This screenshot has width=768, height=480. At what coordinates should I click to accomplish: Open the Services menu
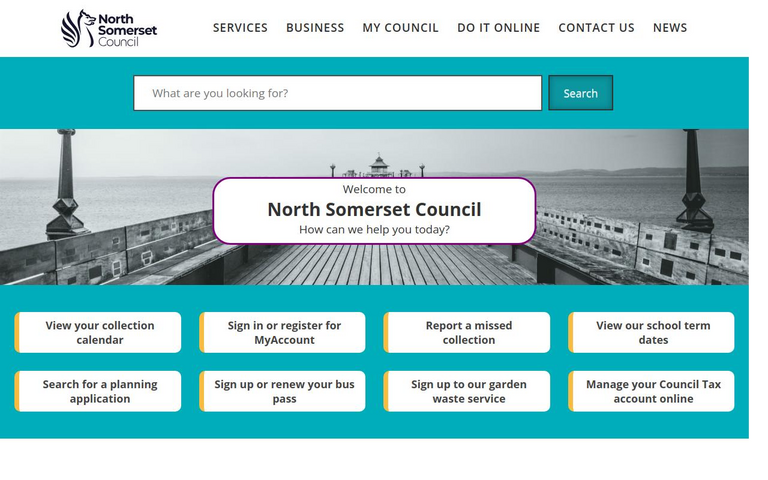coord(240,28)
